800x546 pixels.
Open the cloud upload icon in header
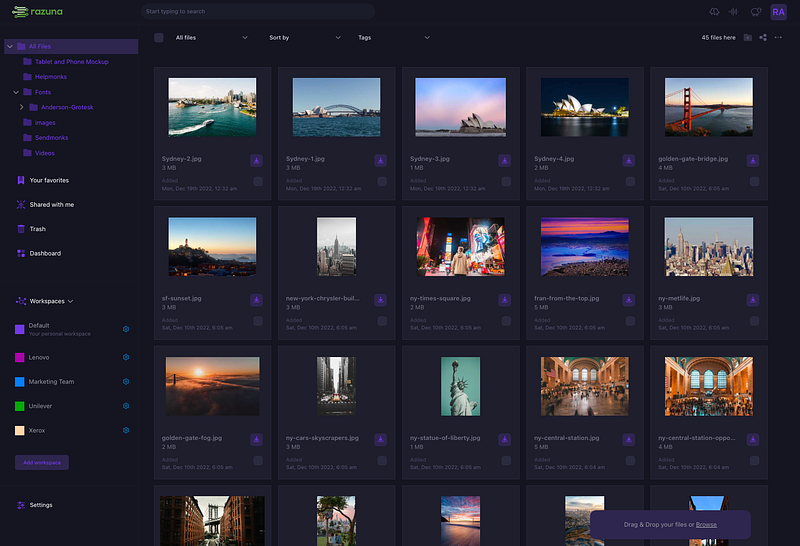(714, 12)
